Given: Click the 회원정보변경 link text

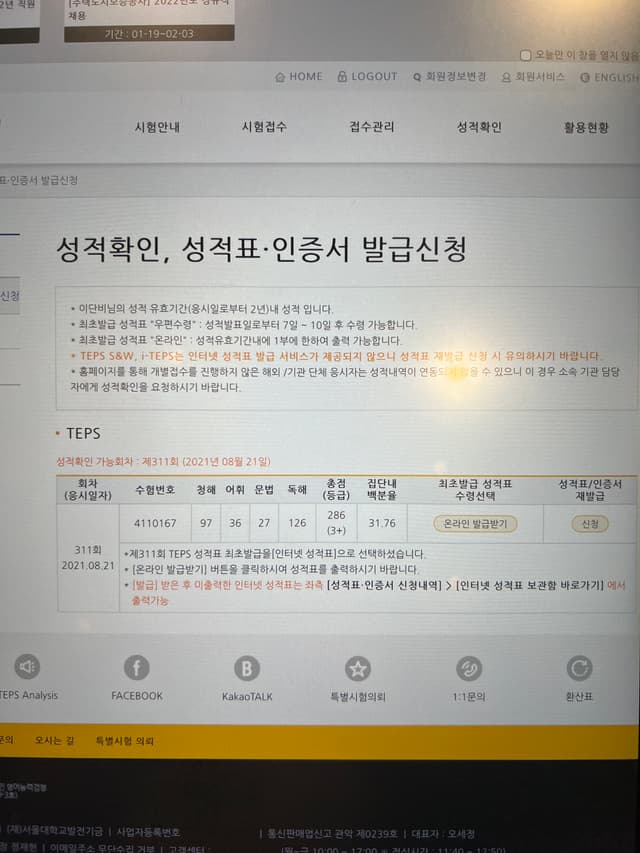Looking at the screenshot, I should coord(456,77).
